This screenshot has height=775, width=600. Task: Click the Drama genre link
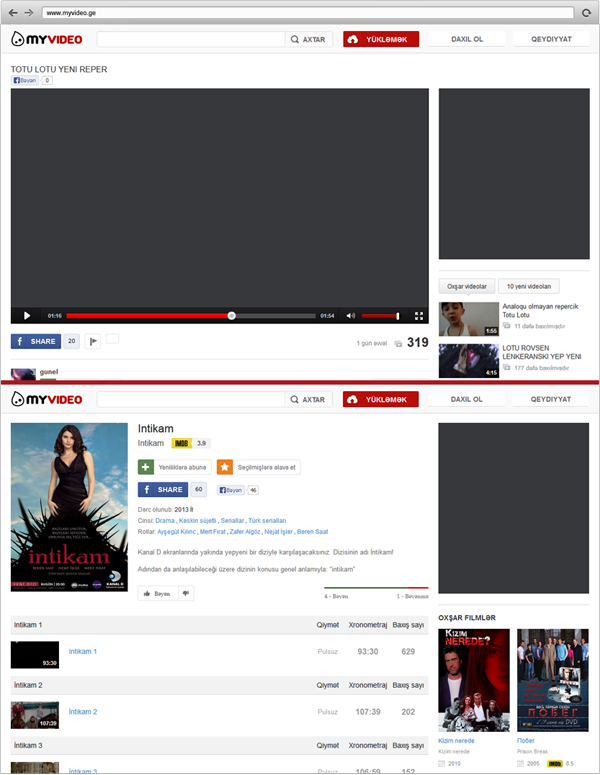165,521
